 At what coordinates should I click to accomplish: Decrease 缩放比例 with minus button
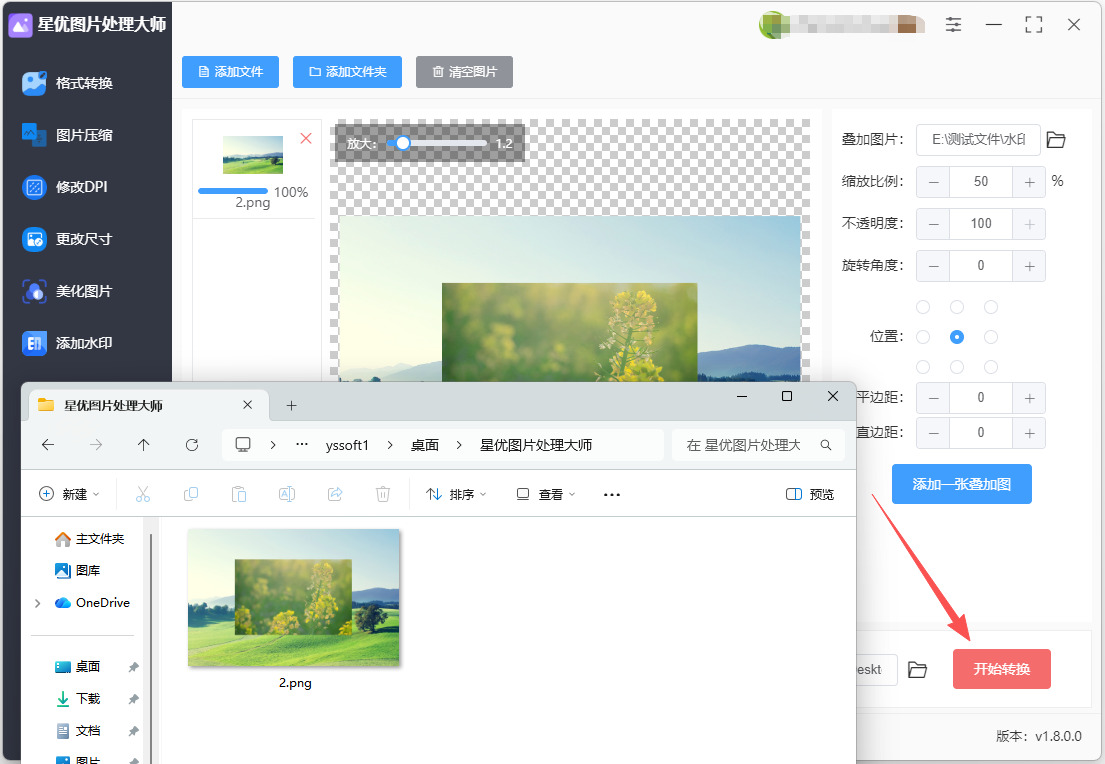click(x=934, y=182)
